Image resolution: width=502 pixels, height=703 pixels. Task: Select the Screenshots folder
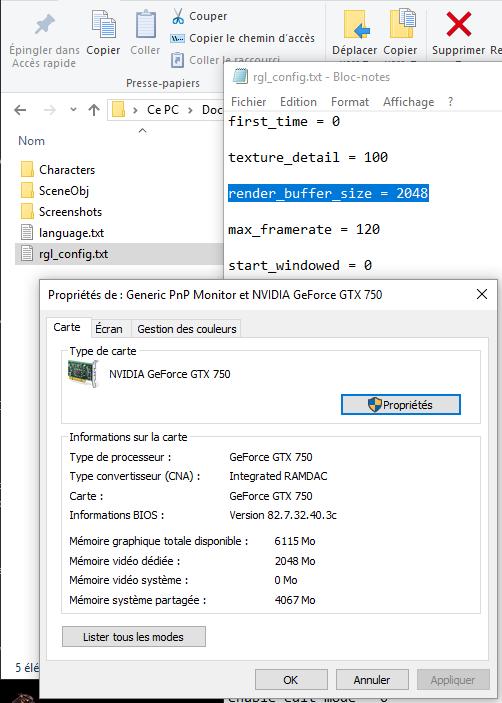pyautogui.click(x=70, y=212)
